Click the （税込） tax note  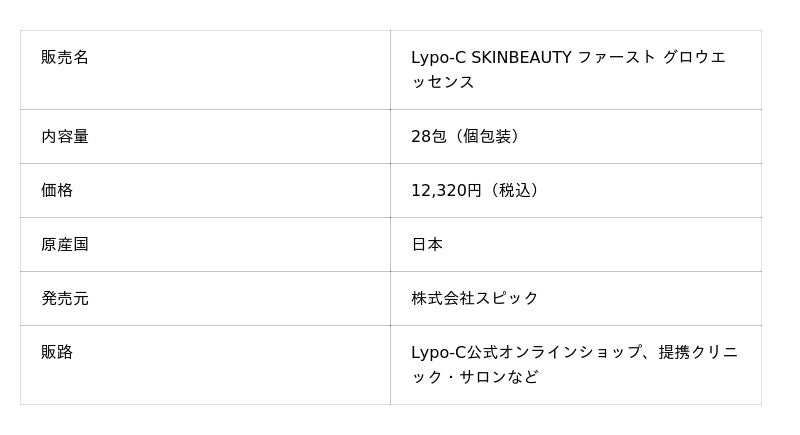point(514,190)
